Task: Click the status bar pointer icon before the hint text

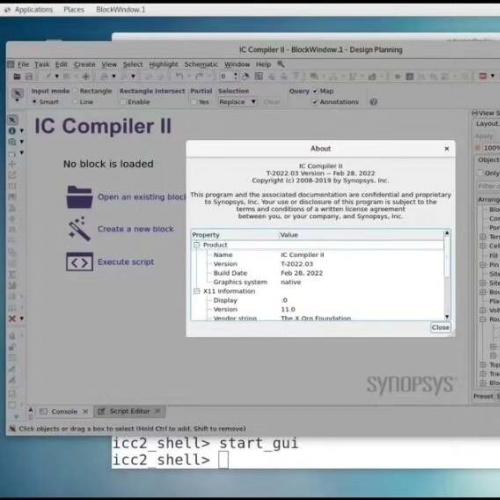Action: [12, 429]
